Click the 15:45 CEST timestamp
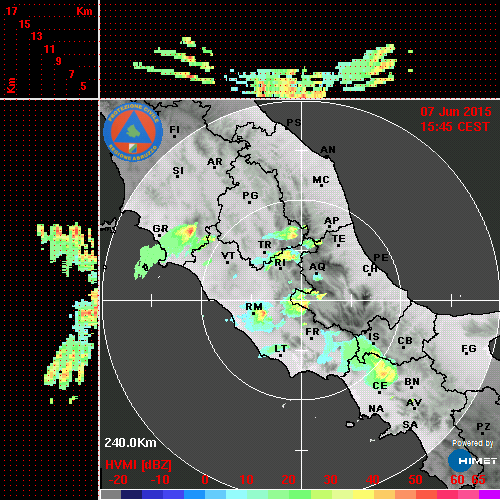The width and height of the screenshot is (500, 500). [x=455, y=127]
